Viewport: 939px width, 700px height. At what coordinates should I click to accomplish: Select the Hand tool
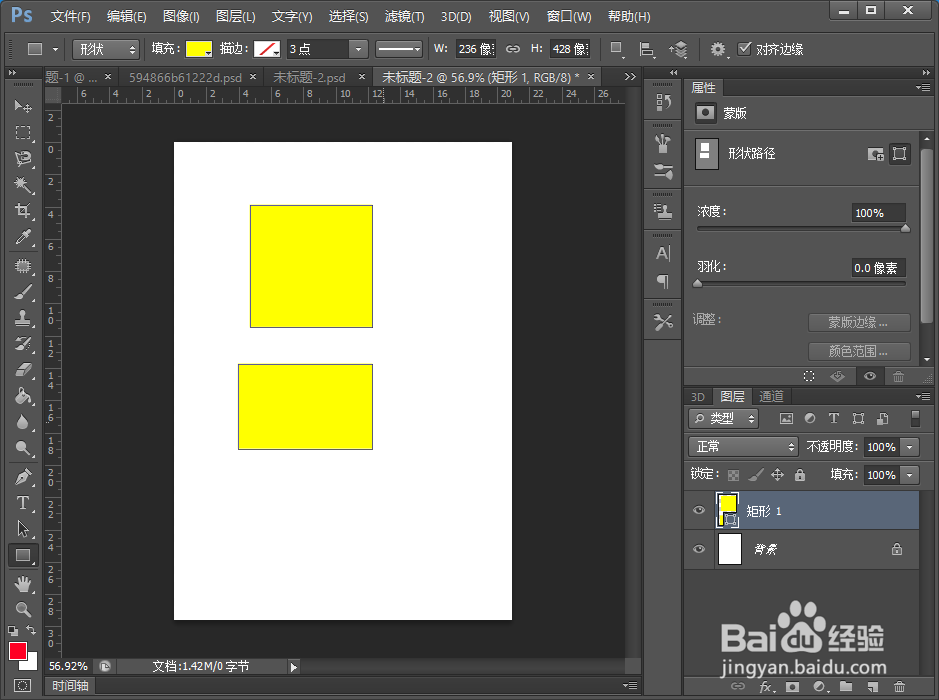tap(23, 584)
